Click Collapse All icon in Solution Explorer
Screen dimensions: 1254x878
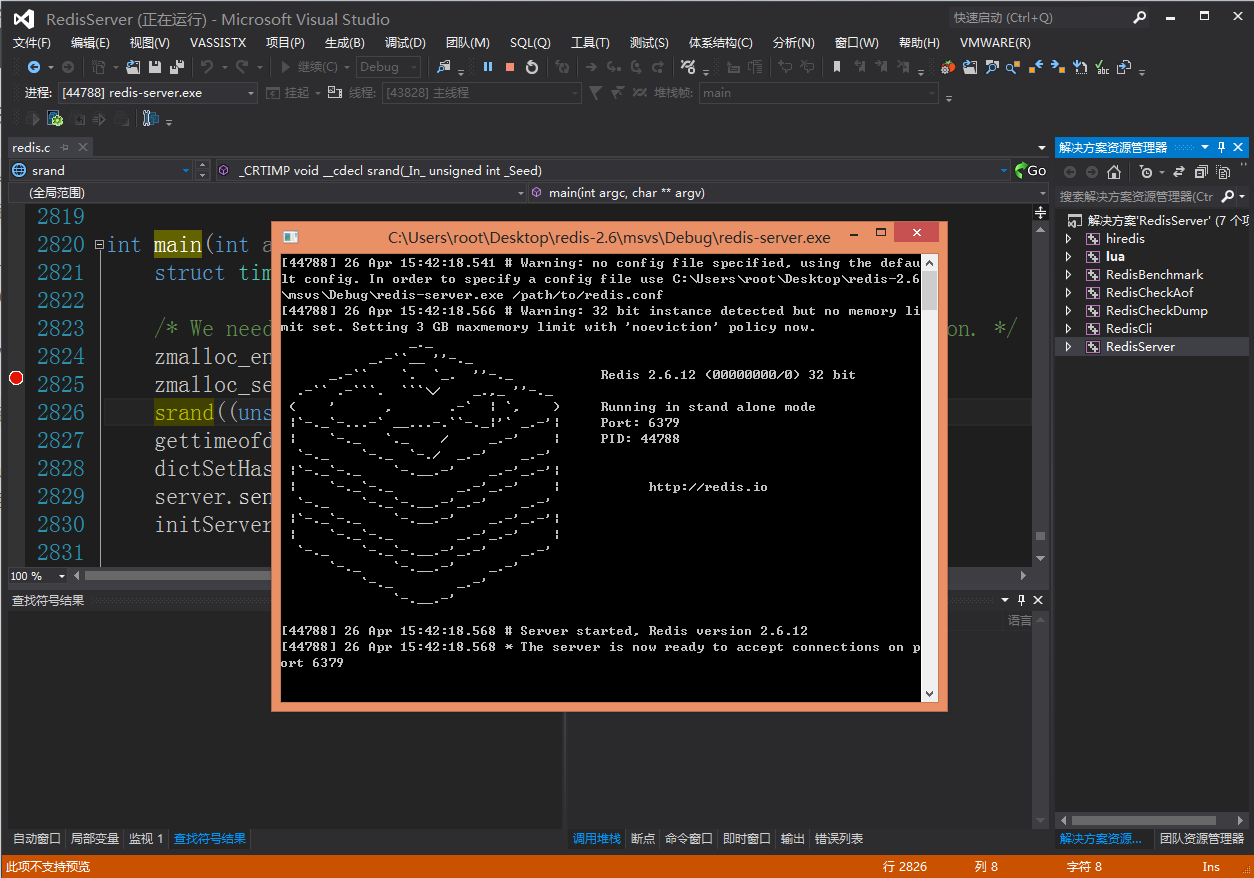pyautogui.click(x=1201, y=172)
